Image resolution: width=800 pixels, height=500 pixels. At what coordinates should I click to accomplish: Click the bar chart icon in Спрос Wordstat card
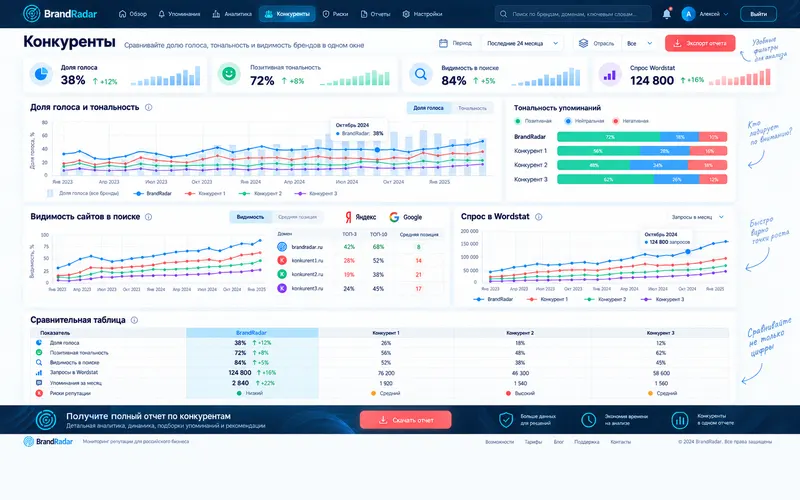point(610,74)
